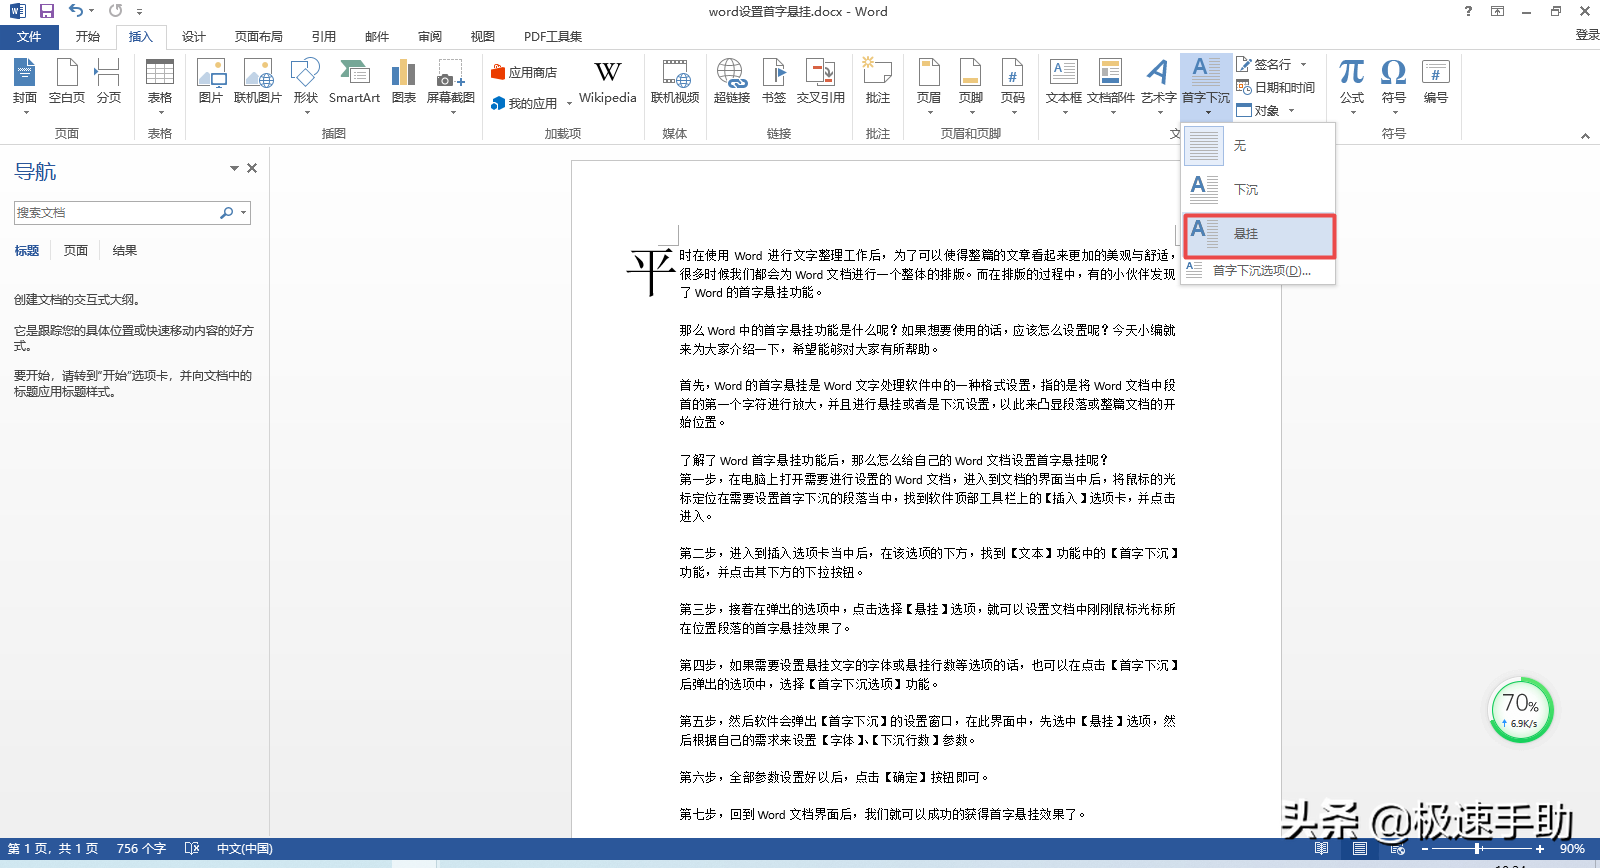The image size is (1600, 868).
Task: Click the 日期和时间 button
Action: 1276,88
